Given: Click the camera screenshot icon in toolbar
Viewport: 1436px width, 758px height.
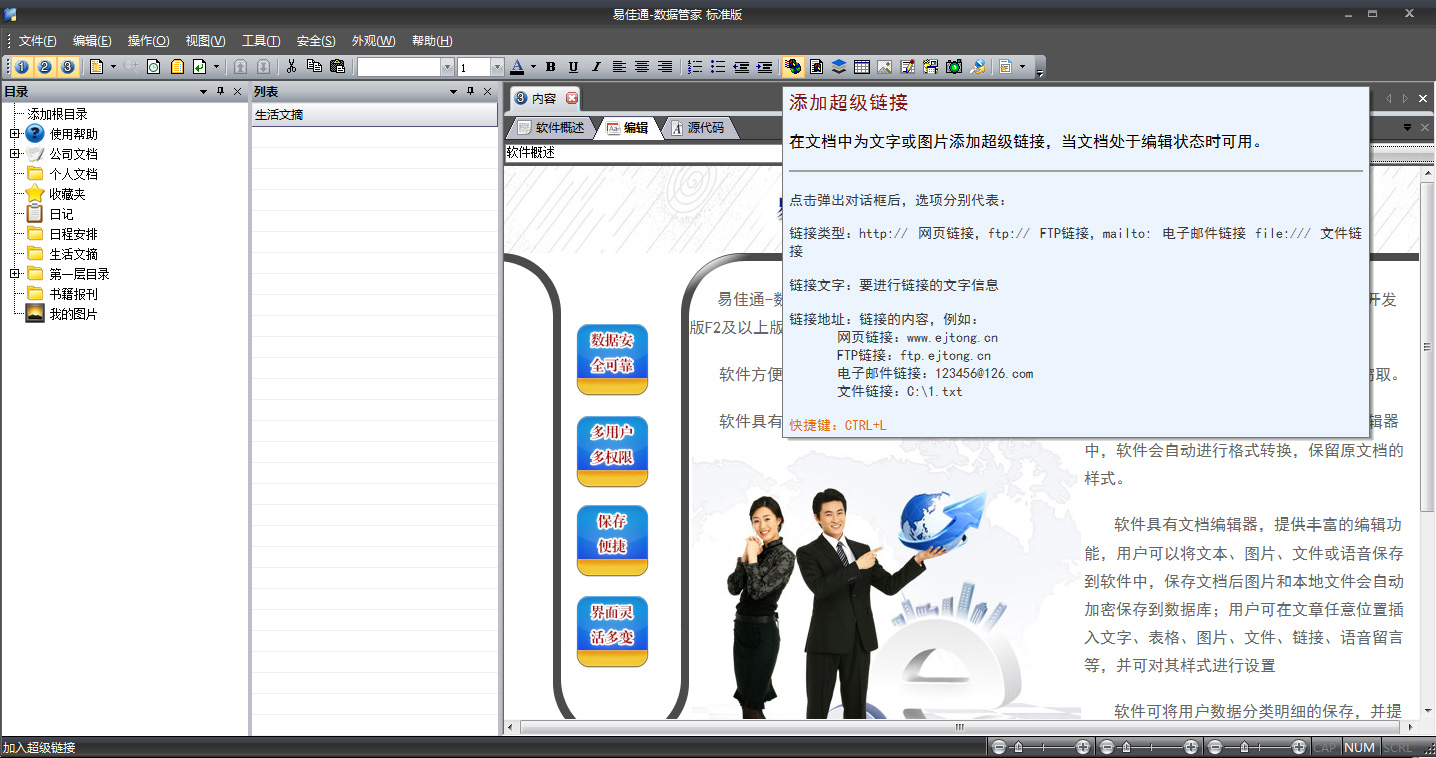Looking at the screenshot, I should pyautogui.click(x=954, y=67).
